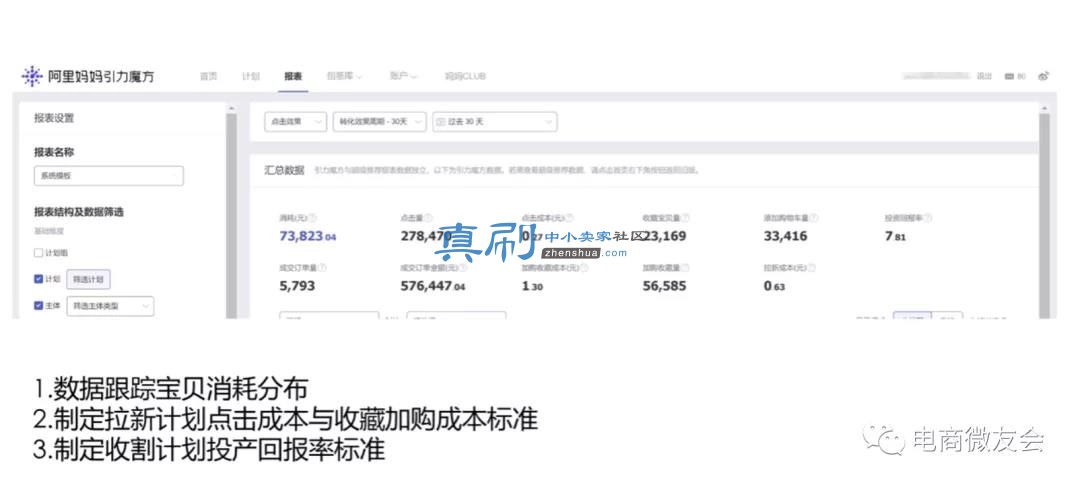1080x487 pixels.
Task: Click the up arrow of settings panel scrollbar
Action: [231, 109]
